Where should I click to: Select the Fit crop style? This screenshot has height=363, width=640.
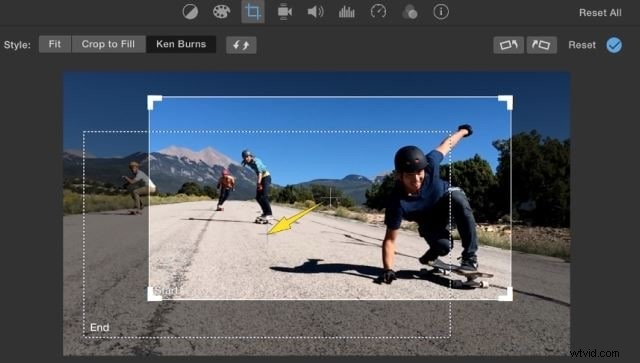55,44
